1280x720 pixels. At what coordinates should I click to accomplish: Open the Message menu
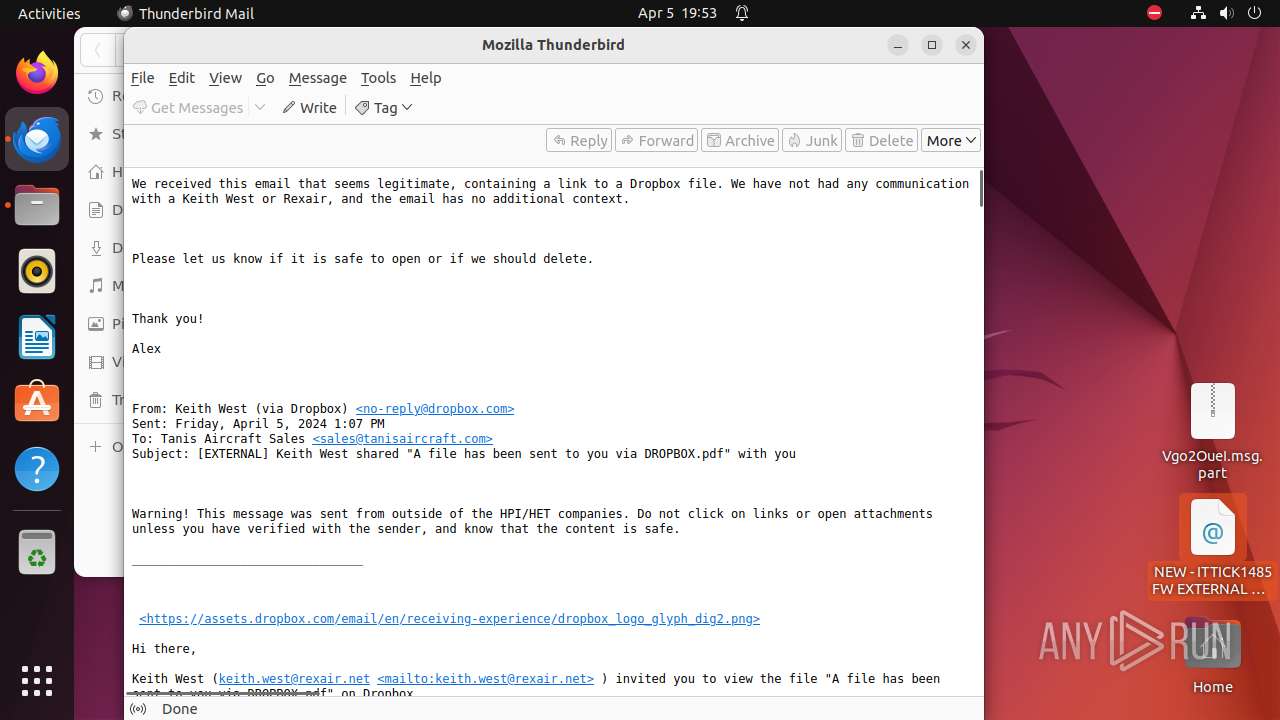coord(317,78)
